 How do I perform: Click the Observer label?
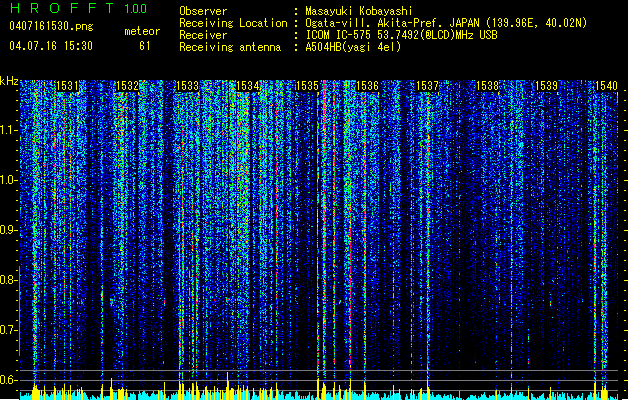203,11
